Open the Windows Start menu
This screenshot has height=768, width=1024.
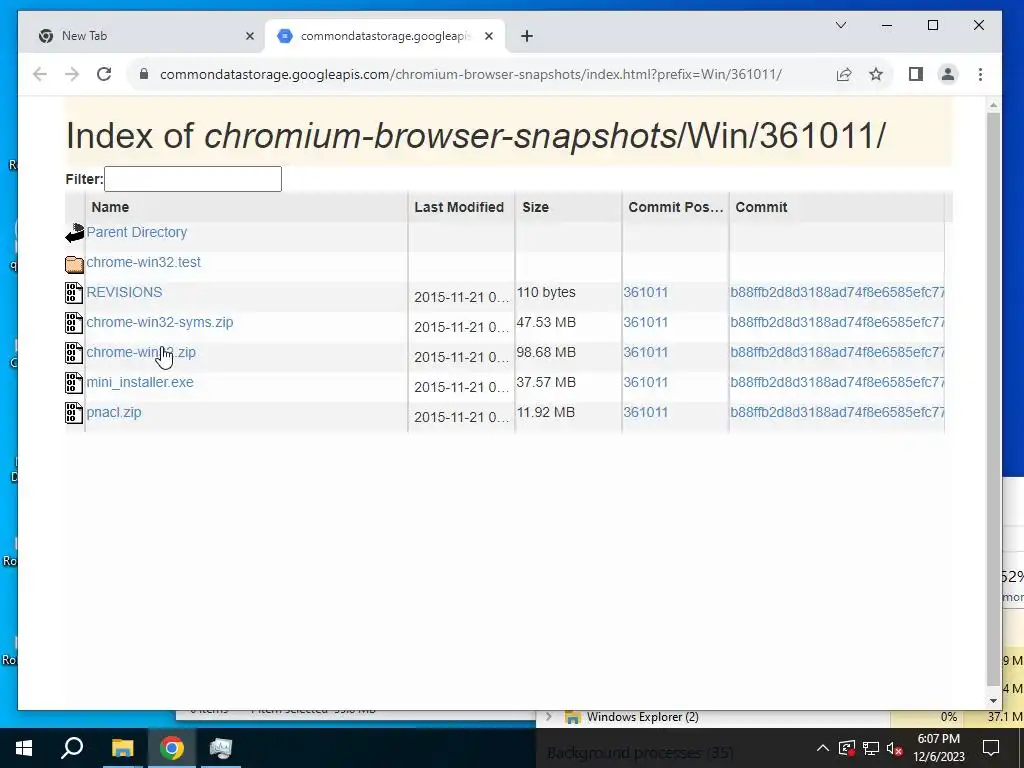(x=24, y=748)
